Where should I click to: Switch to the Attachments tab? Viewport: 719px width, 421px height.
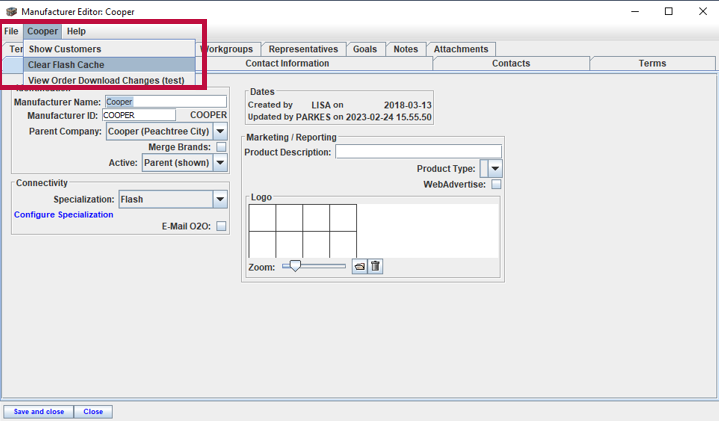[461, 49]
